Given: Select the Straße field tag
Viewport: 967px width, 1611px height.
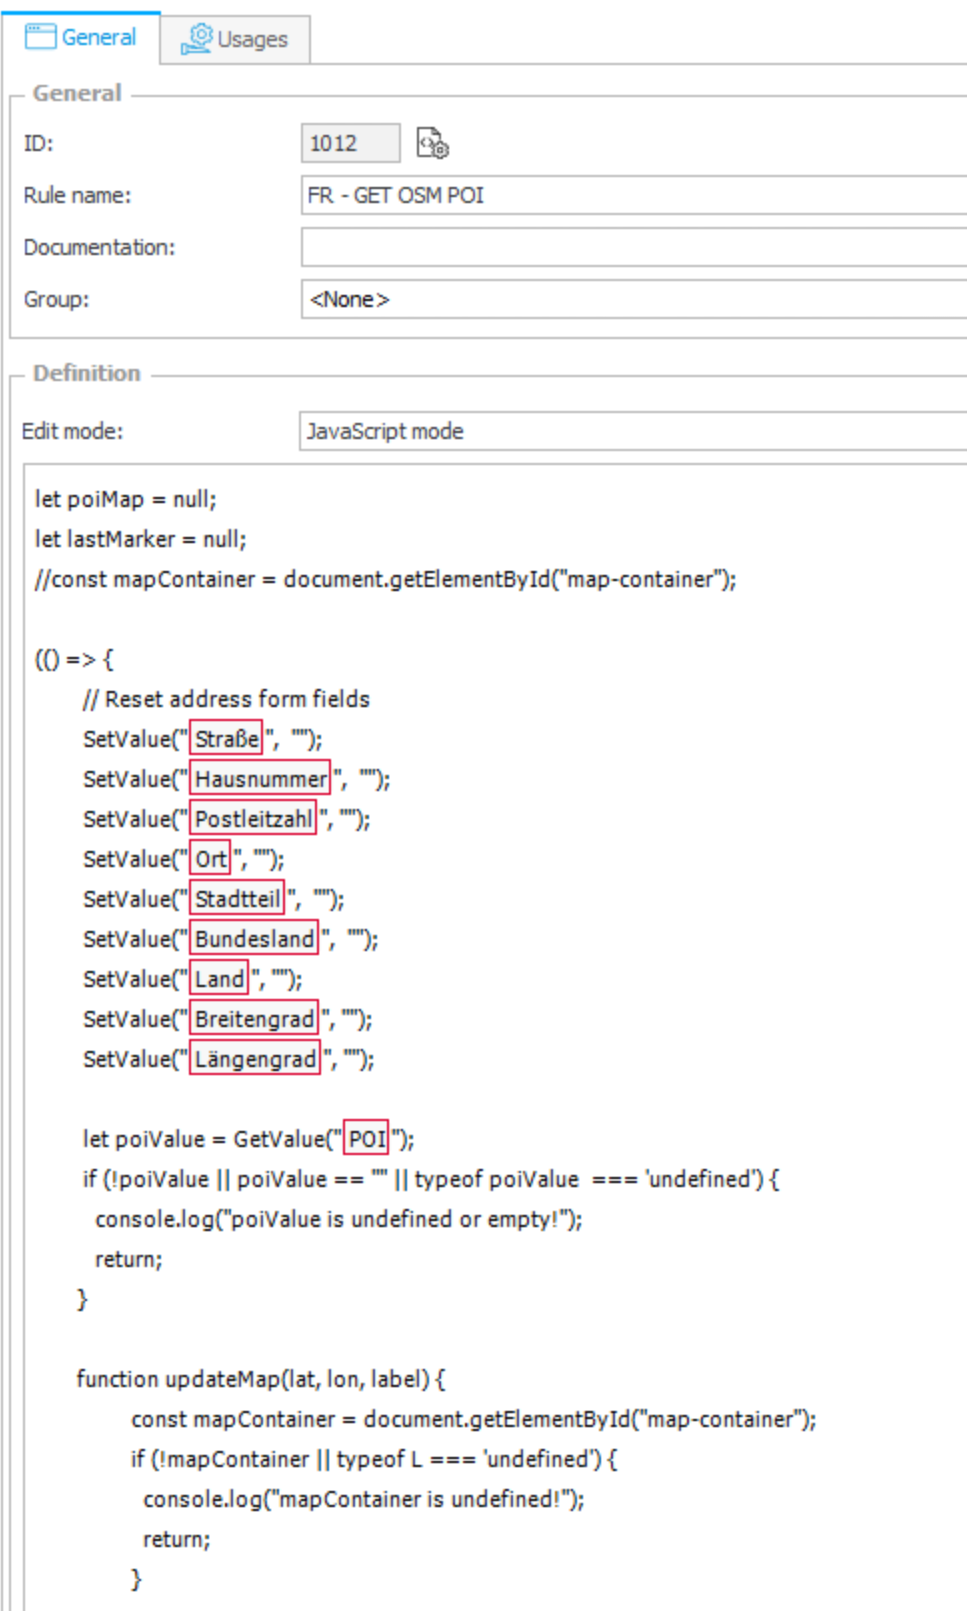Looking at the screenshot, I should click(226, 739).
